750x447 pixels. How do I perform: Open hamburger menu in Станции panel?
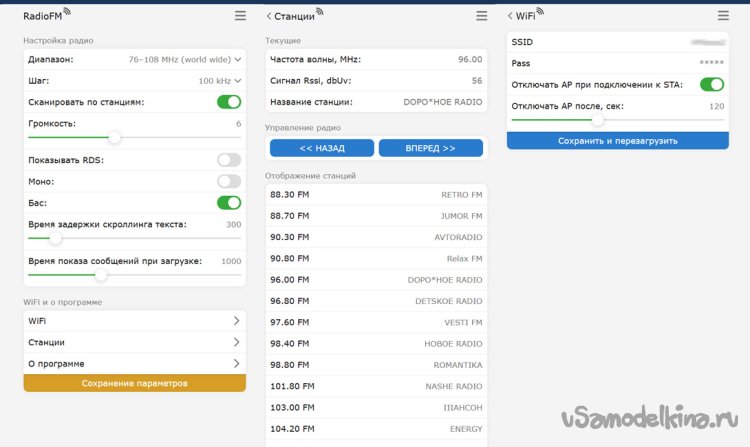click(x=482, y=16)
